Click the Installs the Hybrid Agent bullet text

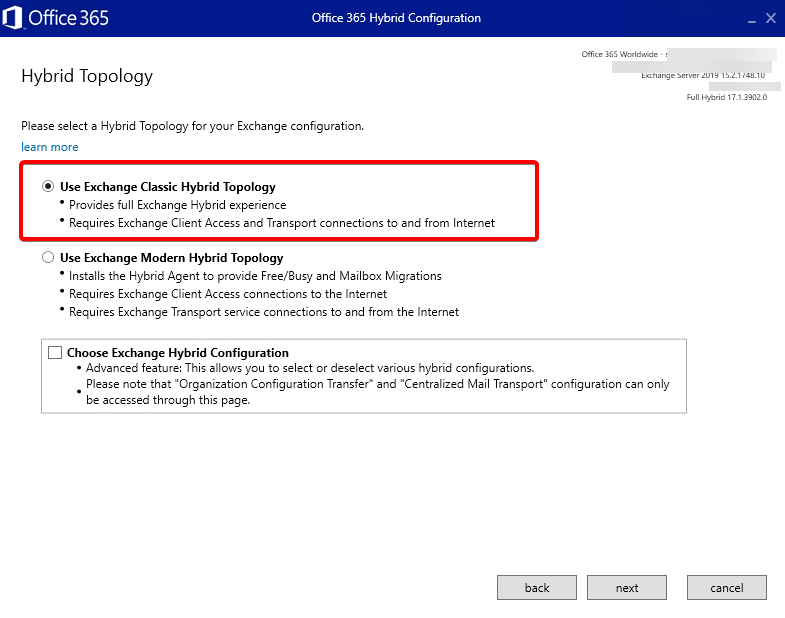pos(255,276)
